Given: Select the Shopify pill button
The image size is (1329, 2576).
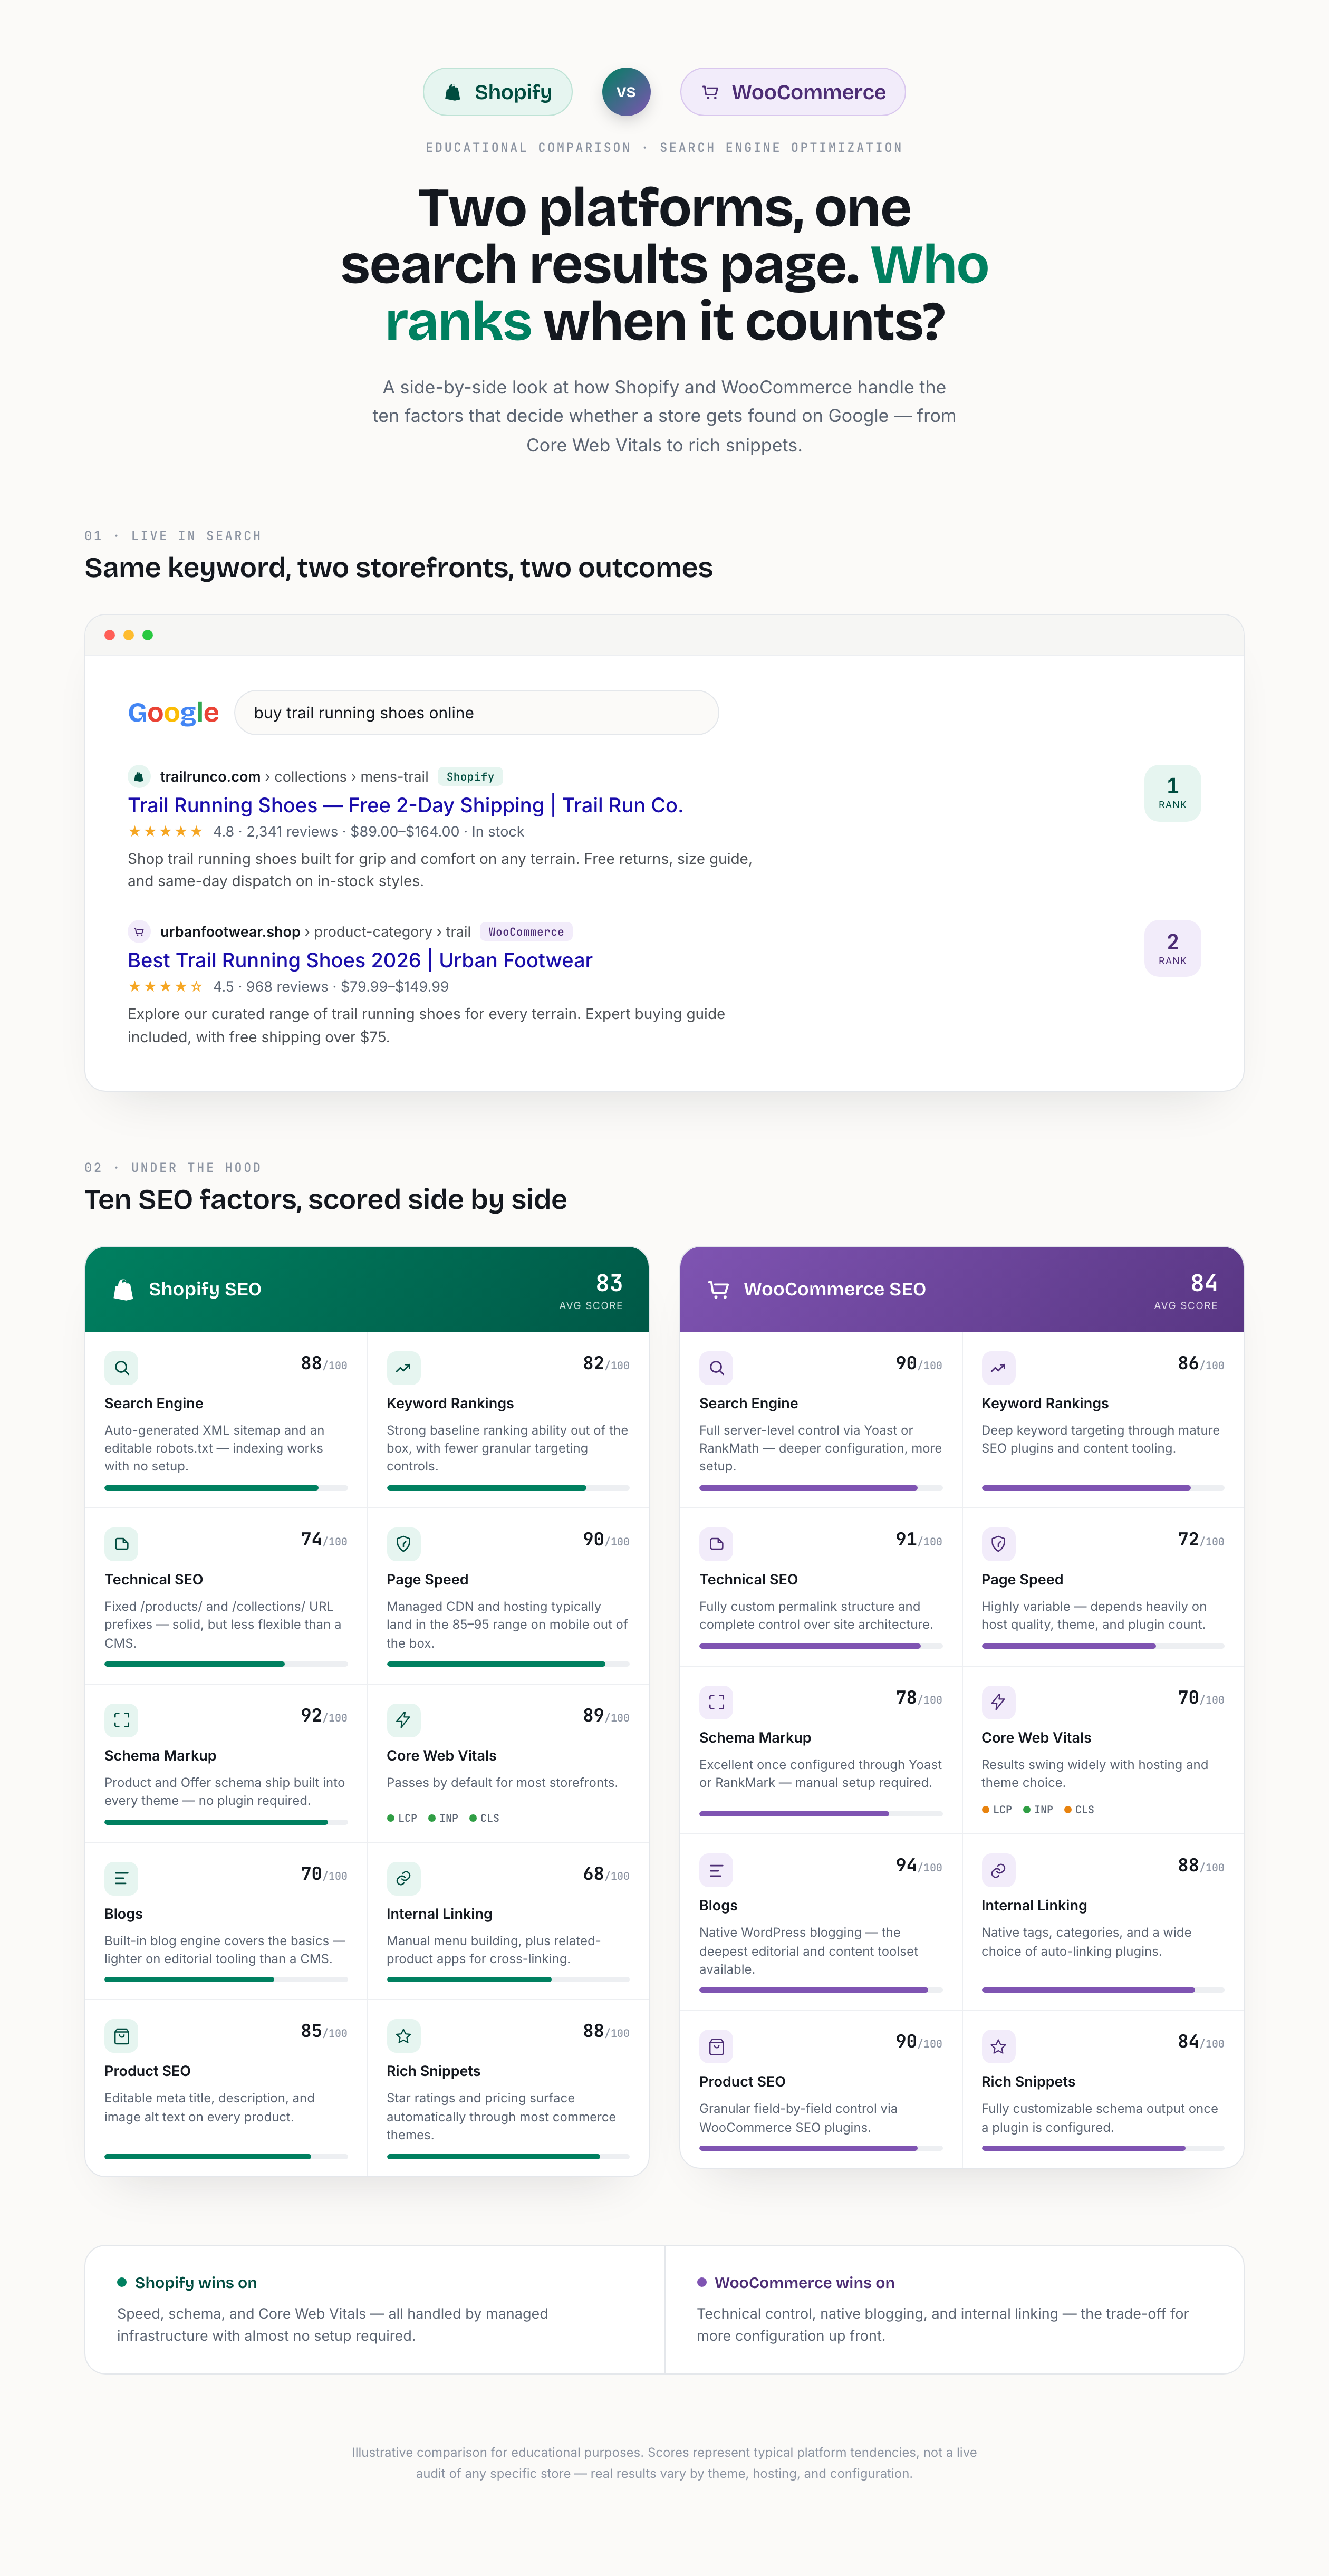Looking at the screenshot, I should point(498,92).
